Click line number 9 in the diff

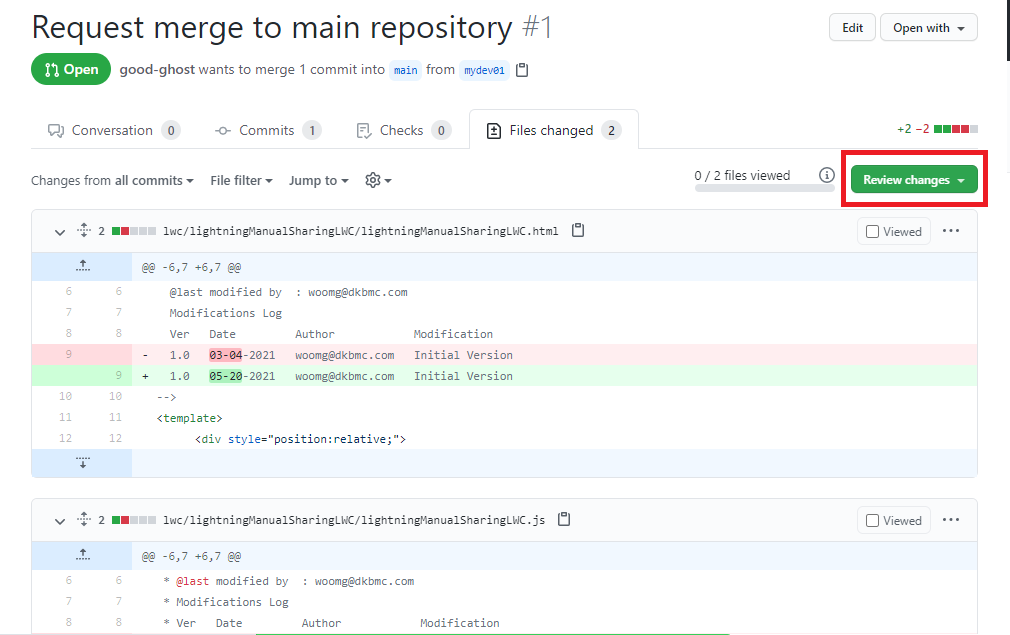coord(68,354)
